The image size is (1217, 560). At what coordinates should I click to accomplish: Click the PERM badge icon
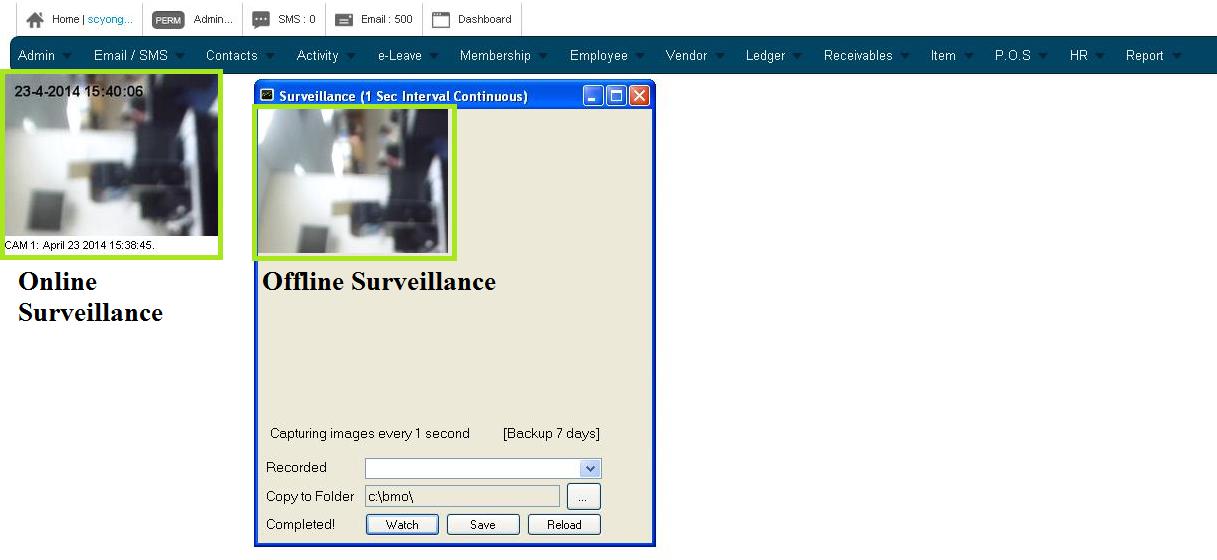coord(168,20)
